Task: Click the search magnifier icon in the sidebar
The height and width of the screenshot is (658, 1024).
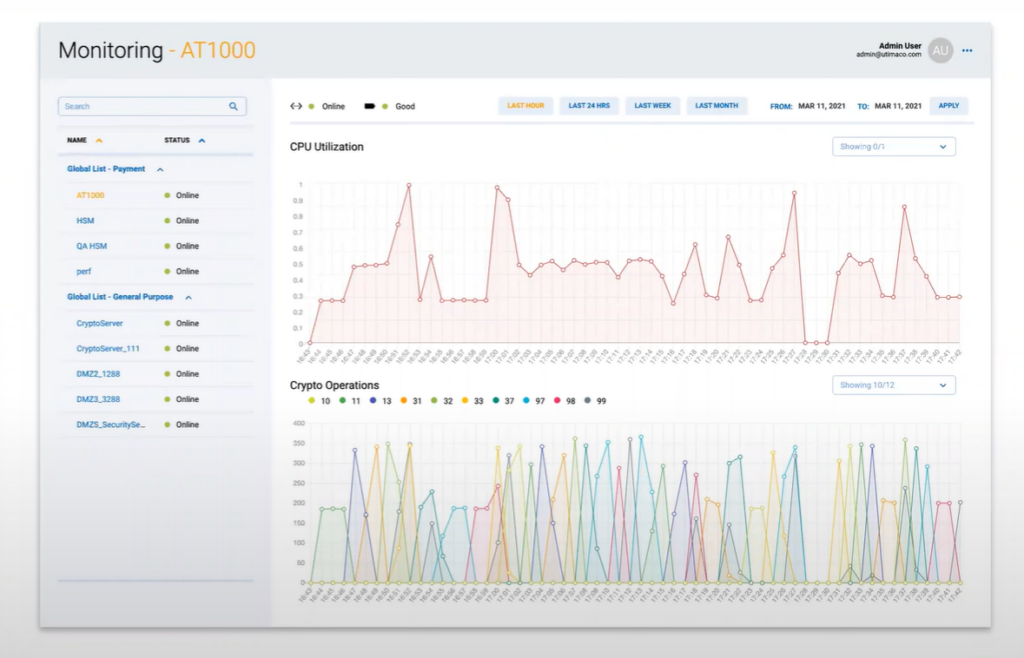Action: point(233,105)
